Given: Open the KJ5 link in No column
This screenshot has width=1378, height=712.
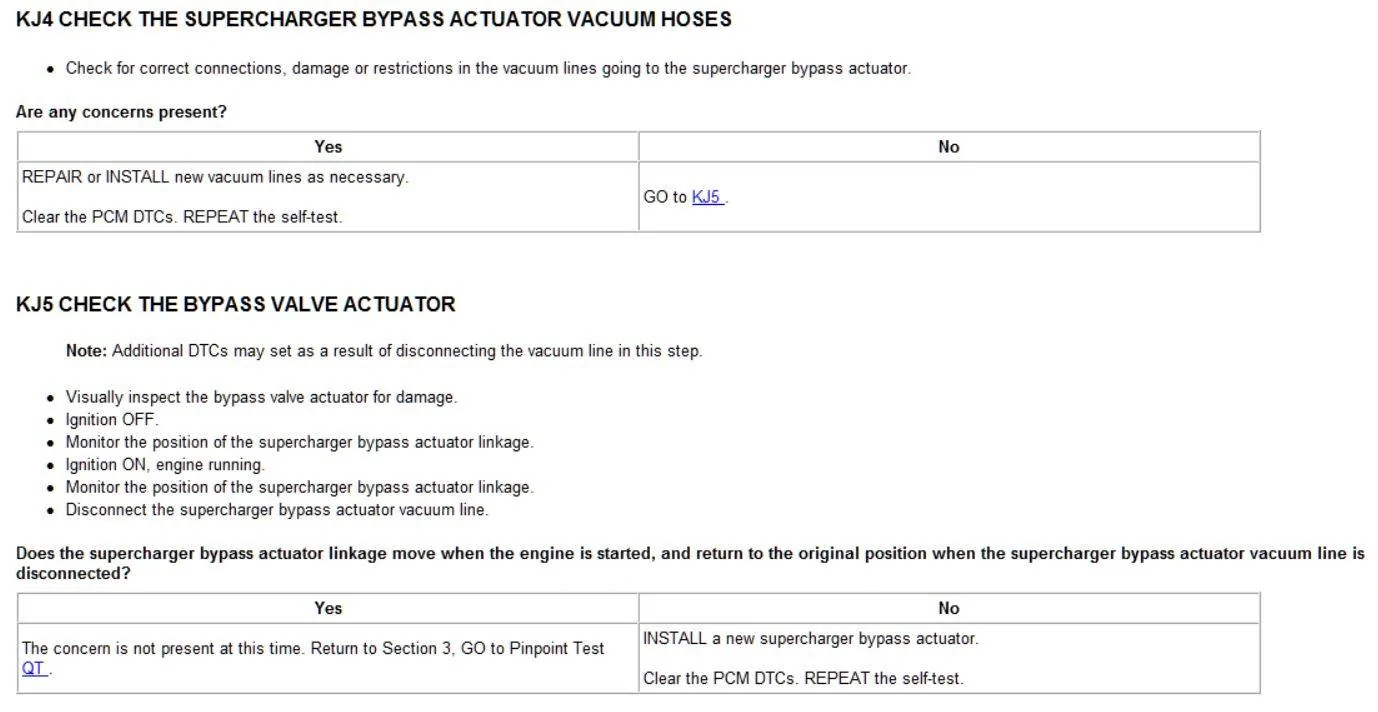Looking at the screenshot, I should [706, 197].
